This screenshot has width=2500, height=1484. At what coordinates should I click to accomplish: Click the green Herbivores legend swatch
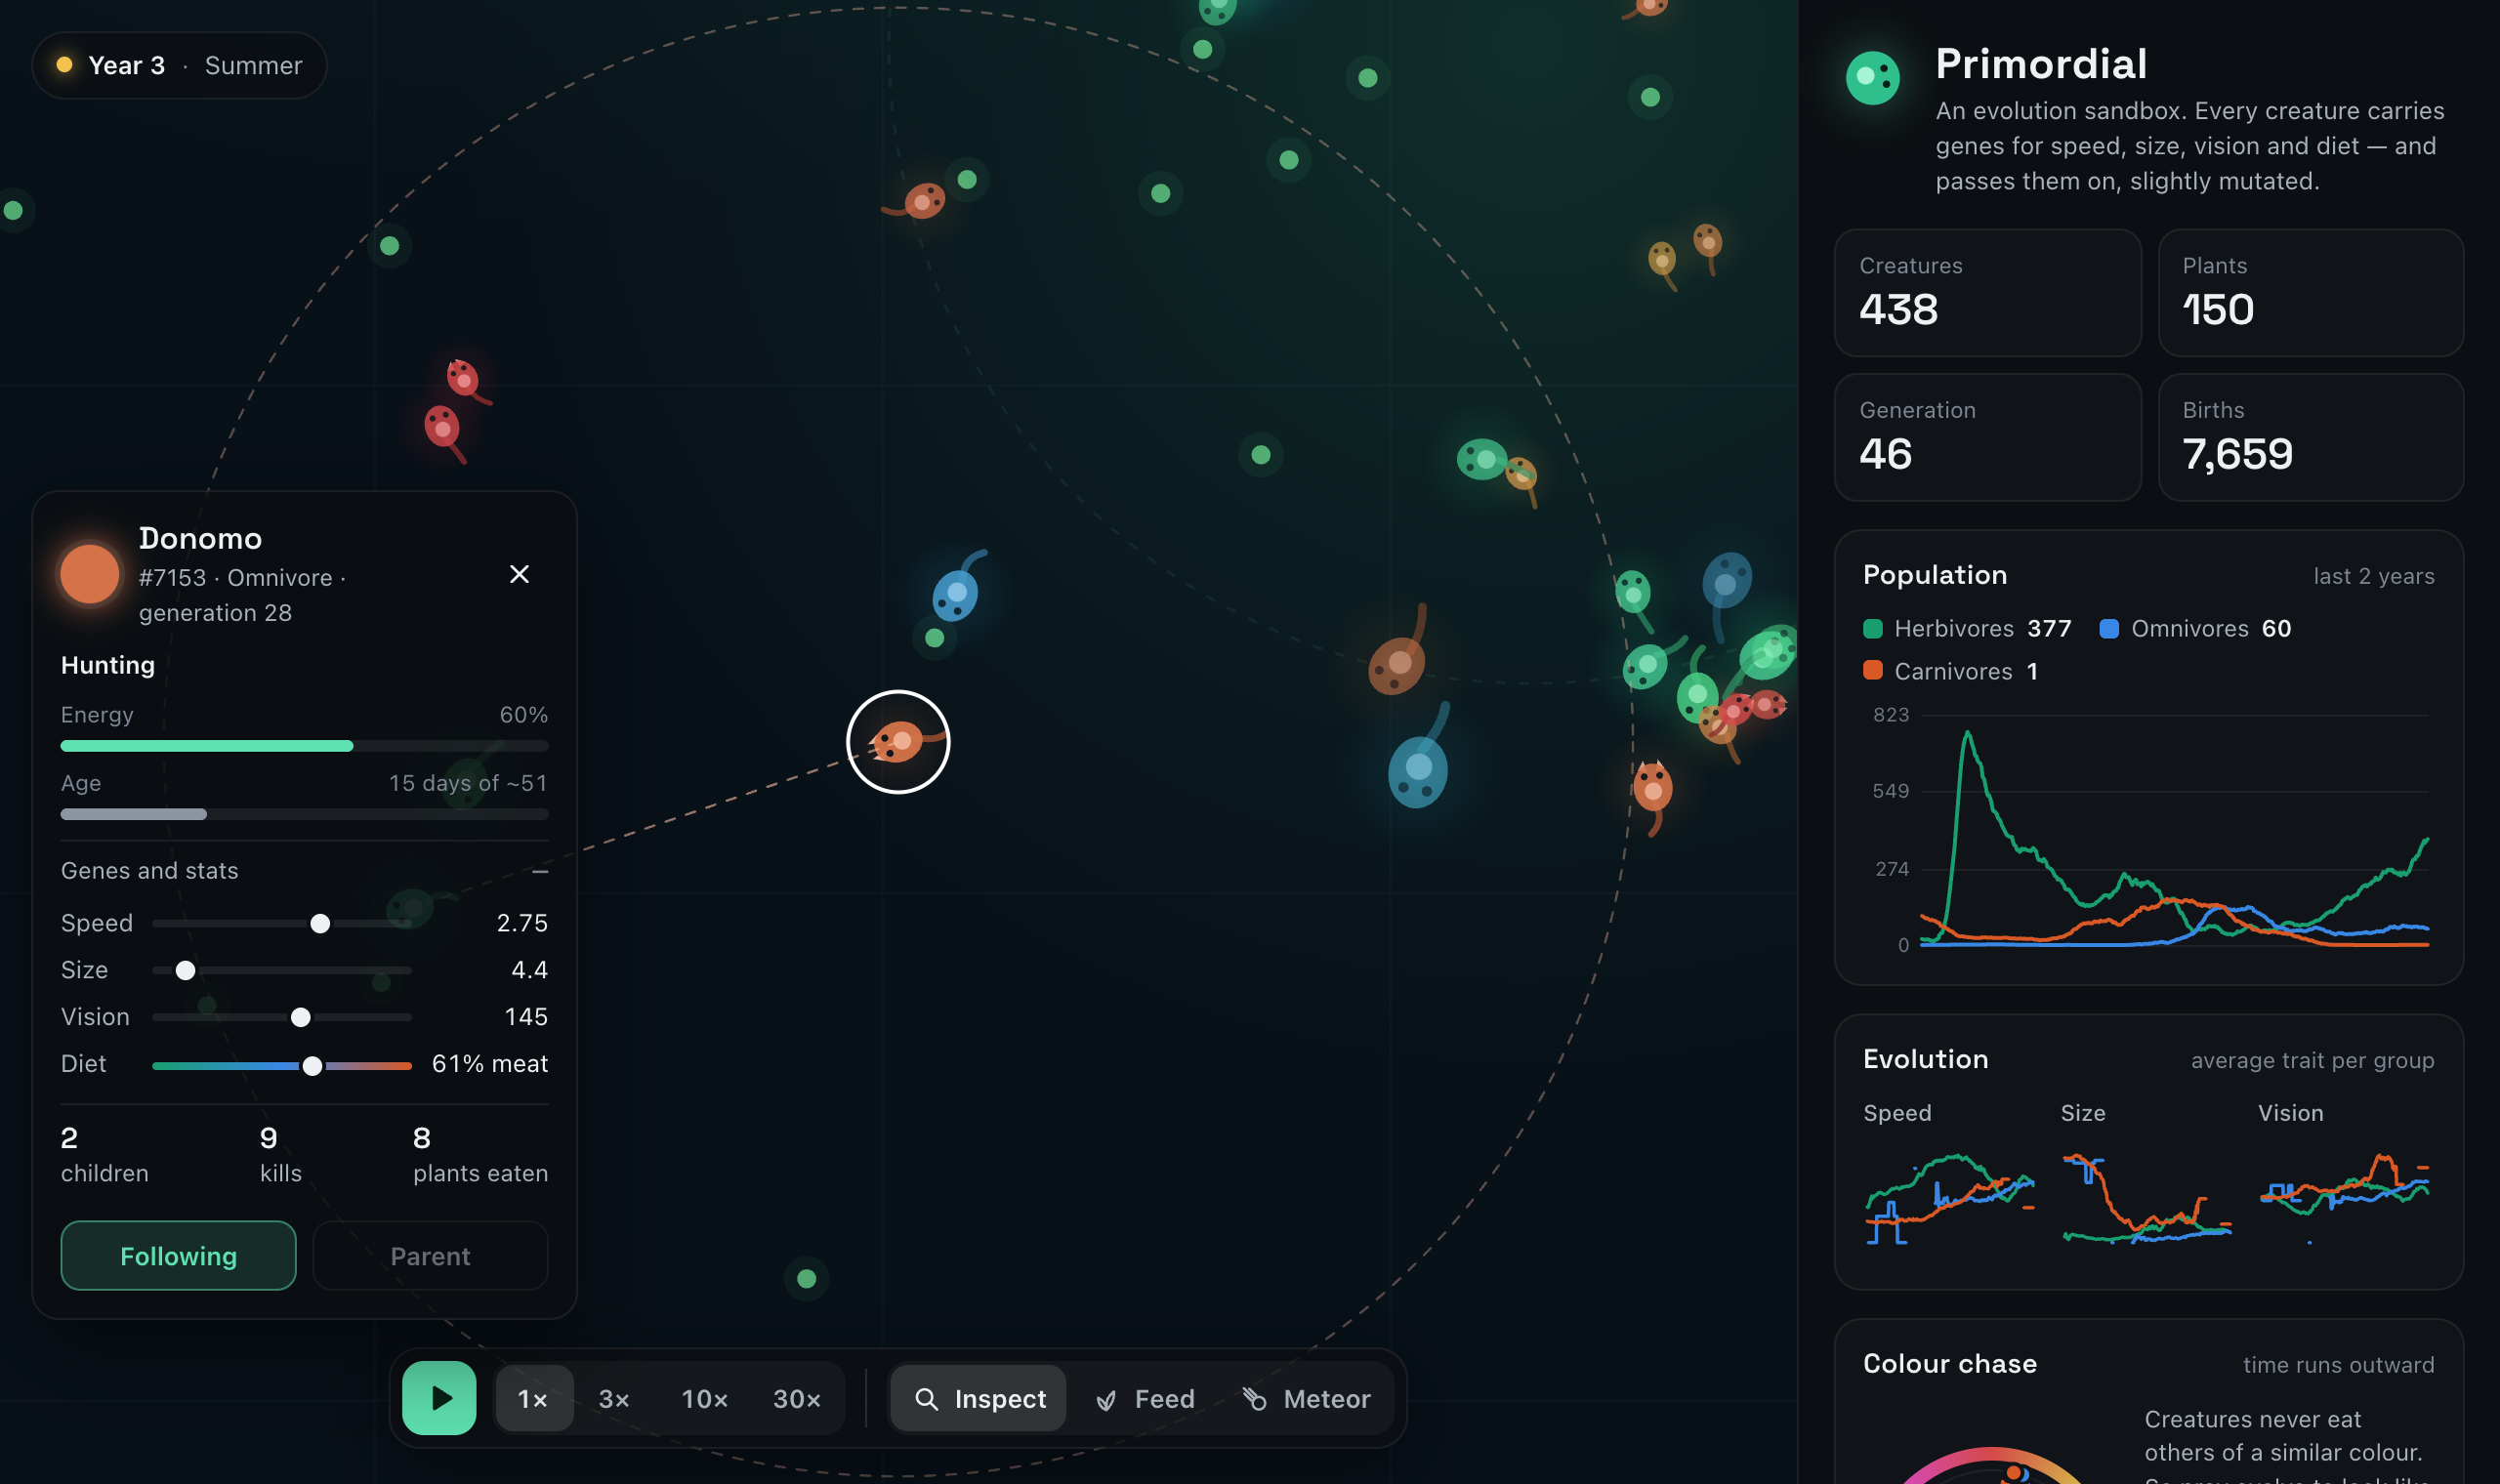click(1872, 628)
